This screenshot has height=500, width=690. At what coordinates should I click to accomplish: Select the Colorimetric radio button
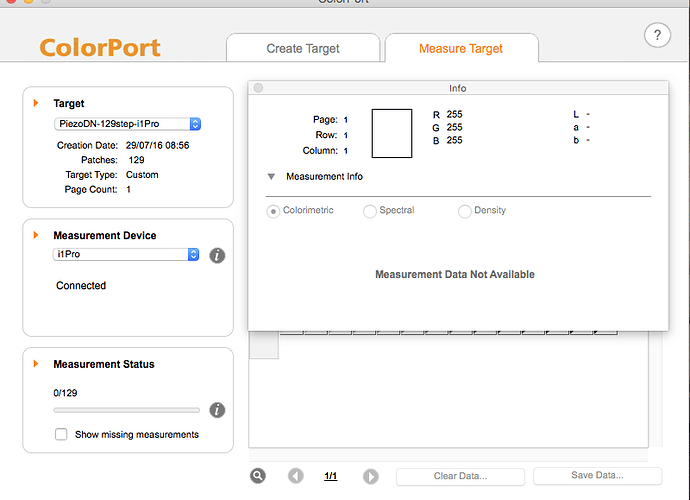273,211
